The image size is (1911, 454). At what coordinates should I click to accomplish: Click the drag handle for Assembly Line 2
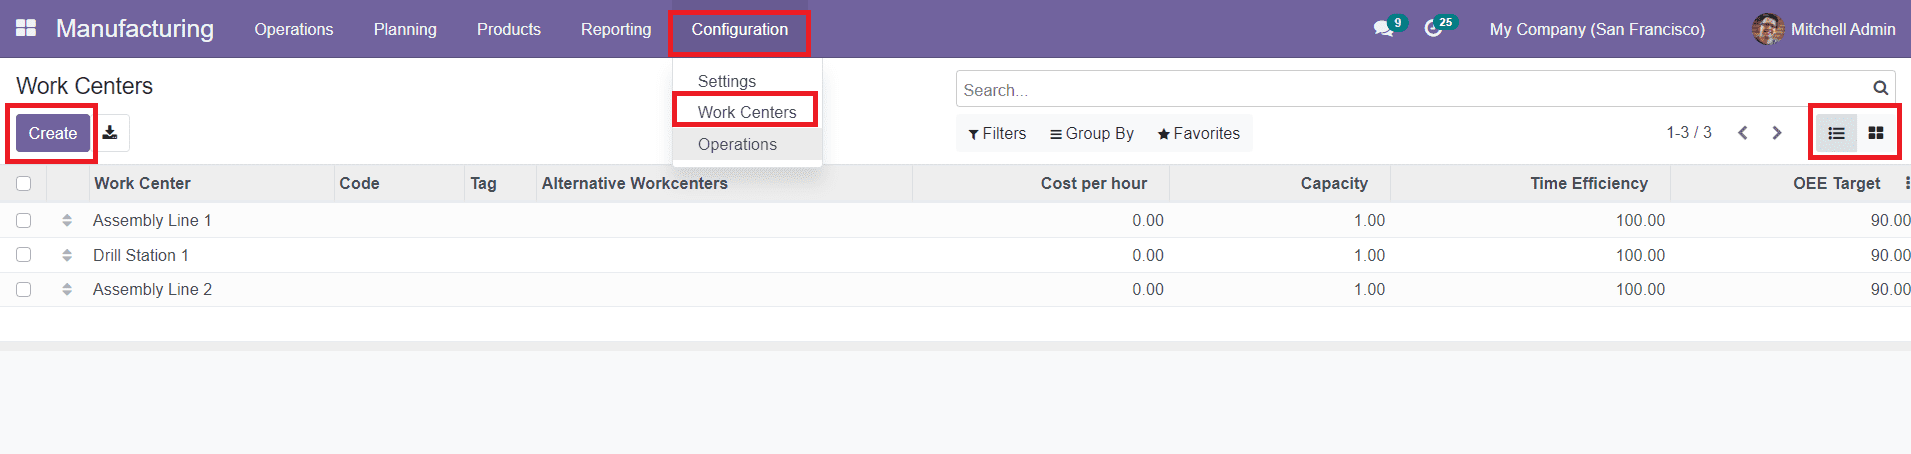tap(67, 289)
